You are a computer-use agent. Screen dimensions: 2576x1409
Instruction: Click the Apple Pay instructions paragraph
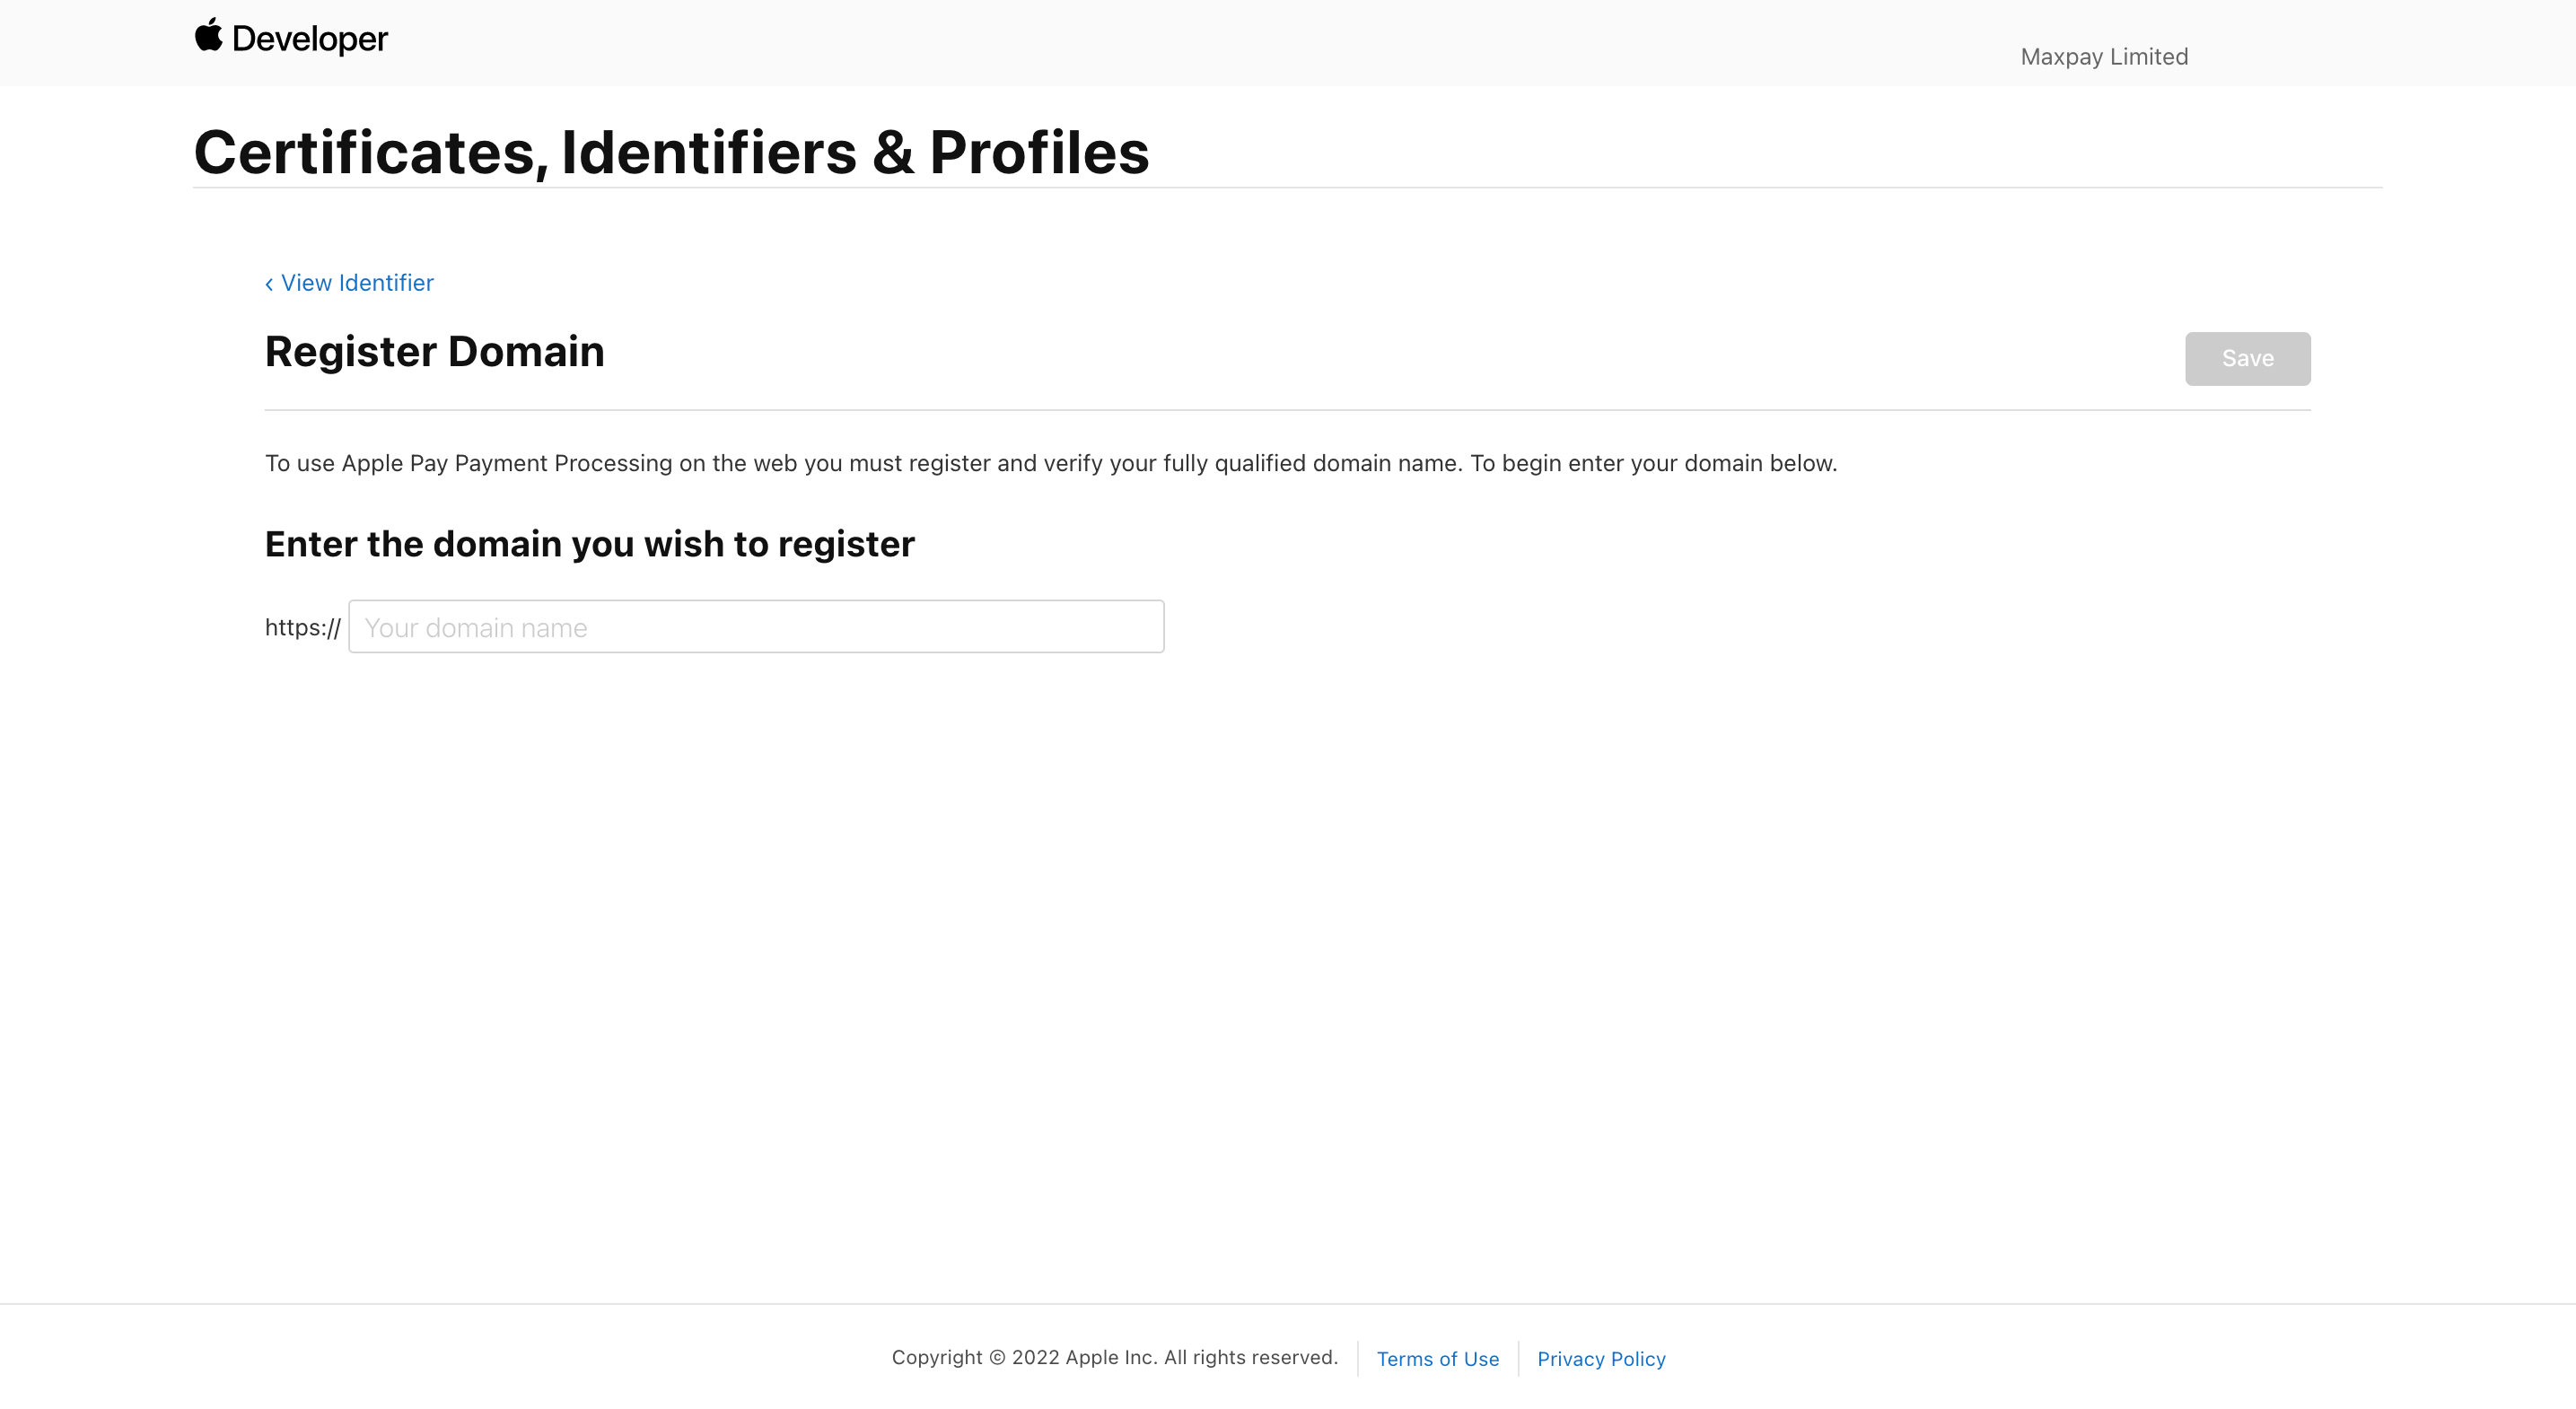tap(1050, 463)
